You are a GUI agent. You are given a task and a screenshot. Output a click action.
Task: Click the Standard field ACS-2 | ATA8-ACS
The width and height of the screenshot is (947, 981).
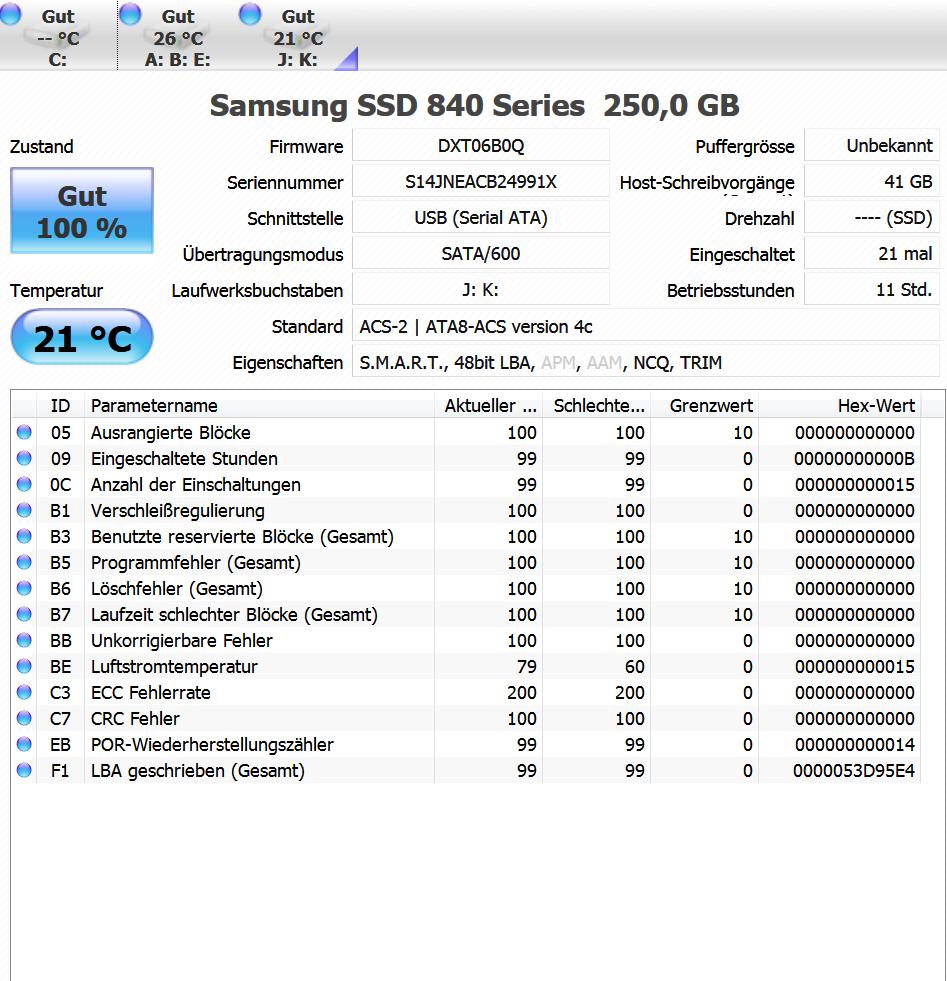point(646,326)
